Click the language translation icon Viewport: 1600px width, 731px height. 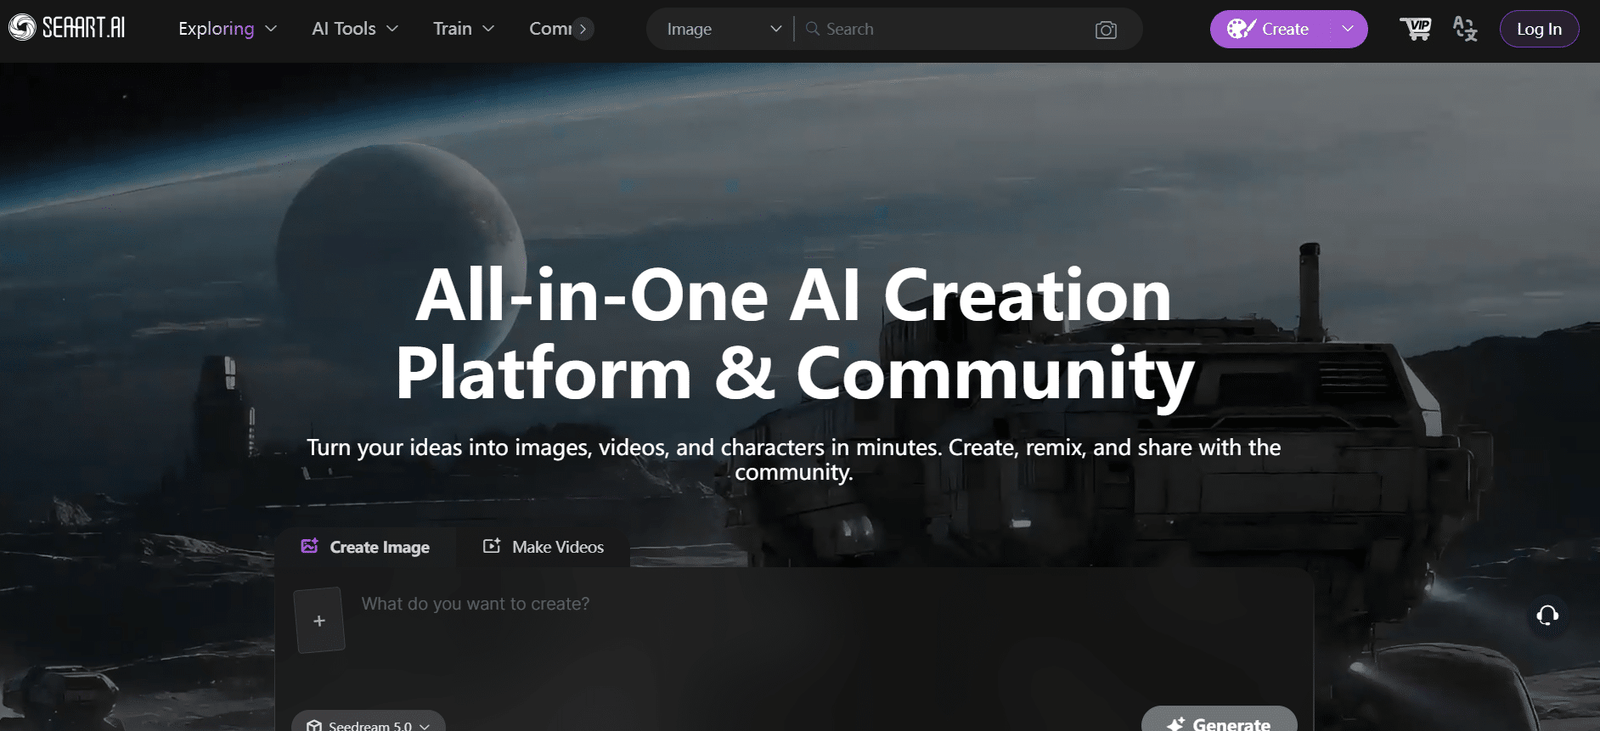tap(1465, 29)
